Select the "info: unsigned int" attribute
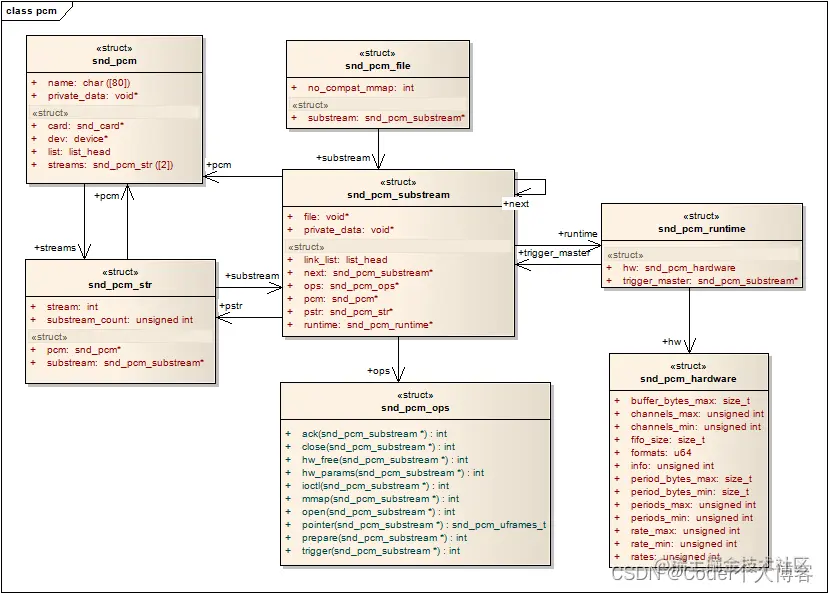This screenshot has height=593, width=828. coord(672,466)
